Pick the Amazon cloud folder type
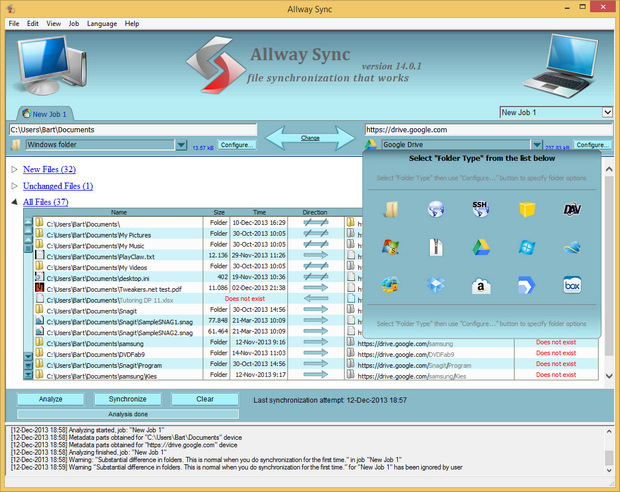Viewport: 620px width, 492px height. (481, 285)
